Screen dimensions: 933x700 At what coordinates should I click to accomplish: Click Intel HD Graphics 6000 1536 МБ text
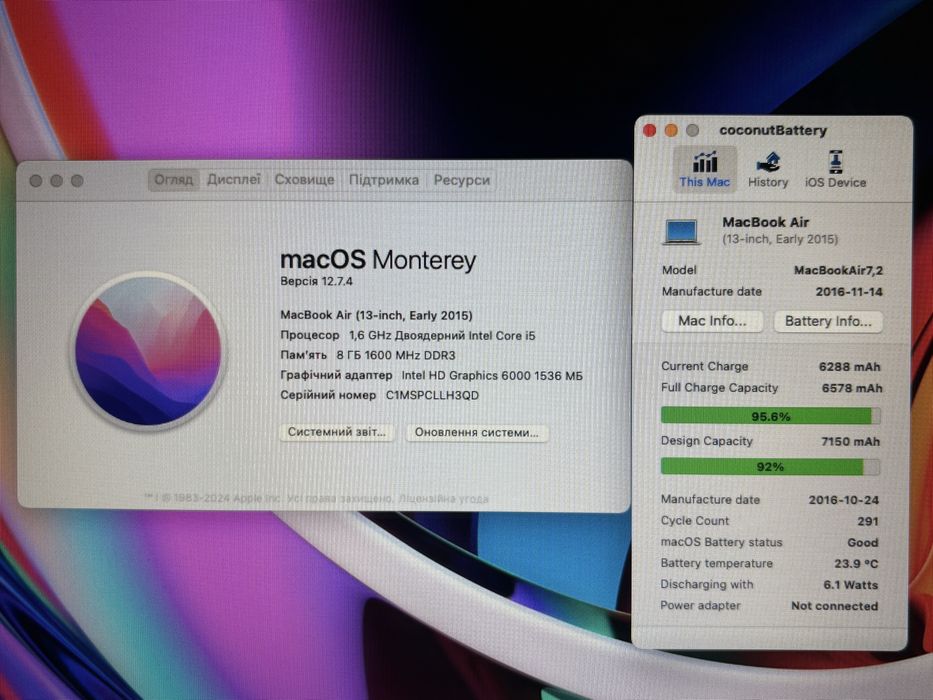click(492, 376)
